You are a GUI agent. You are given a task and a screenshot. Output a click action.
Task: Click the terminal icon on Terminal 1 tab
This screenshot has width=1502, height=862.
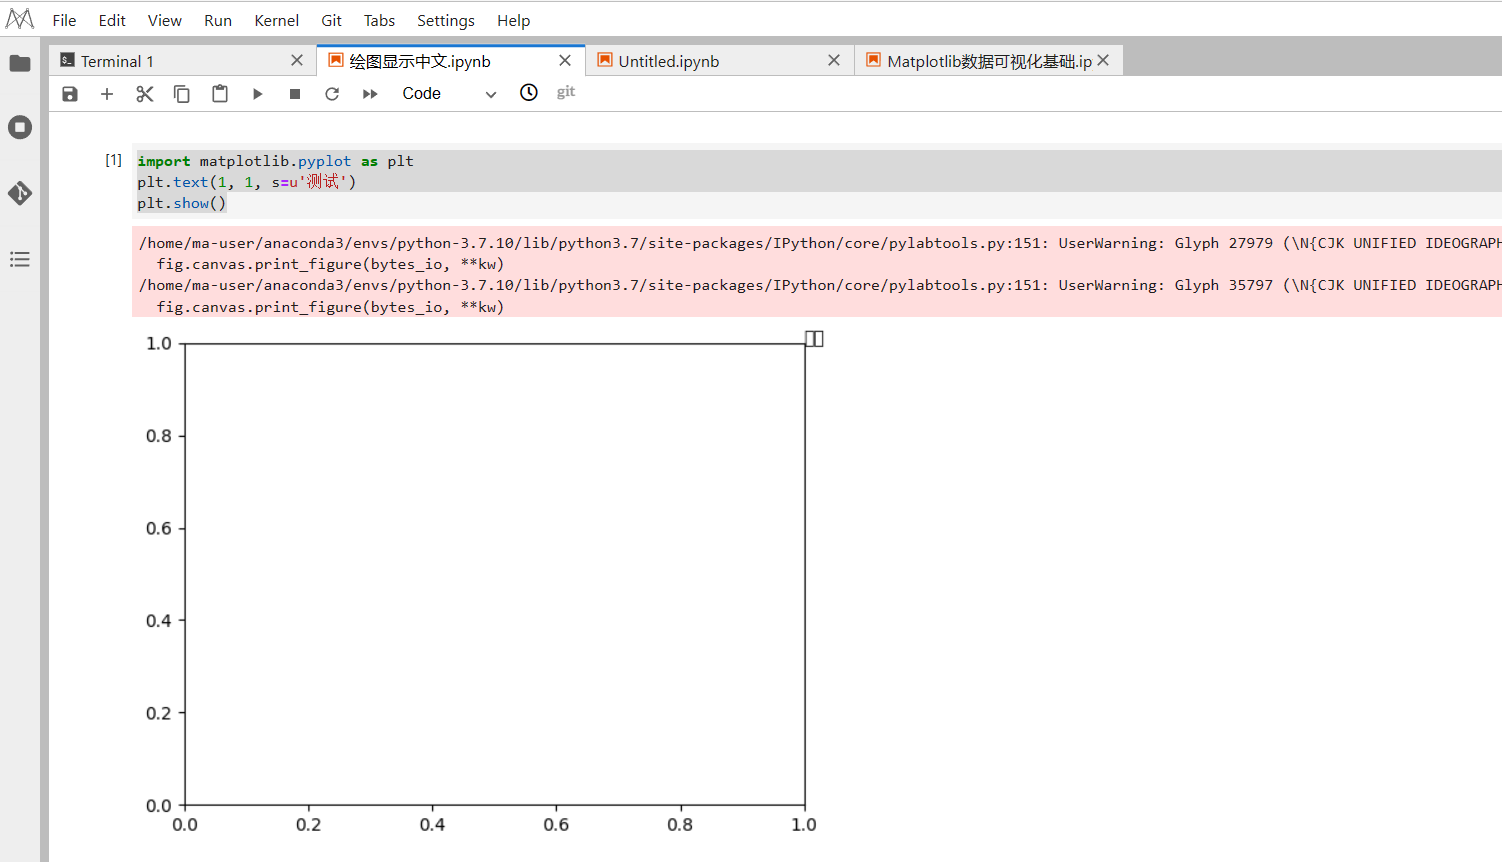pyautogui.click(x=67, y=60)
